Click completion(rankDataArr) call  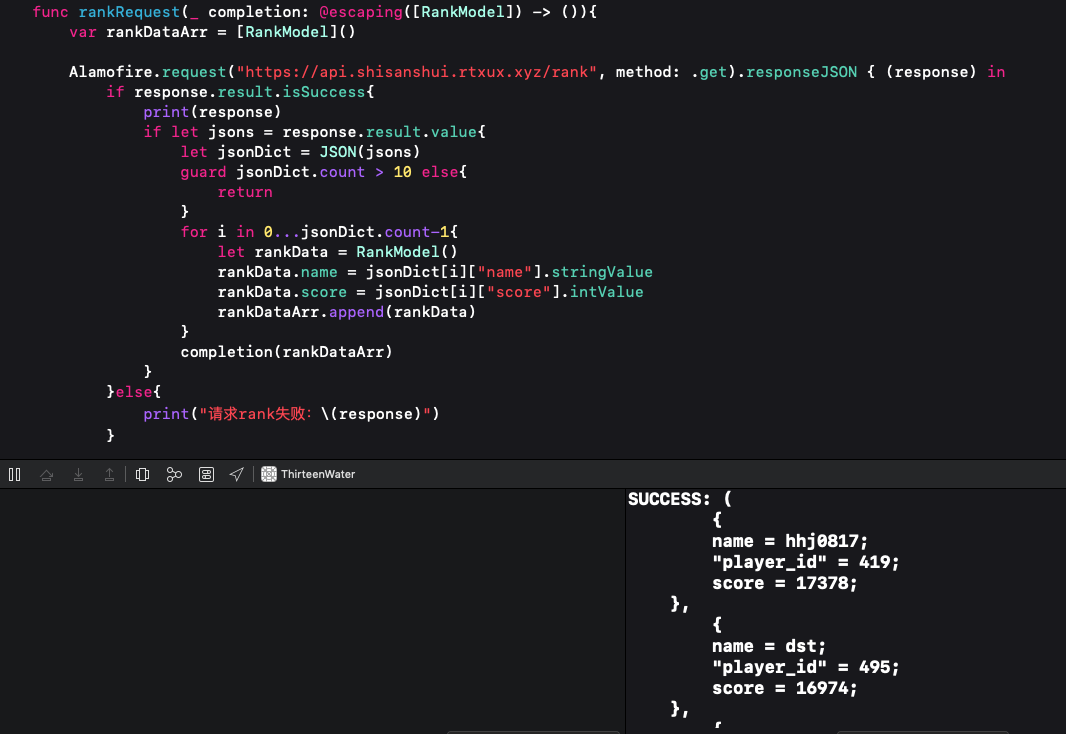(286, 351)
